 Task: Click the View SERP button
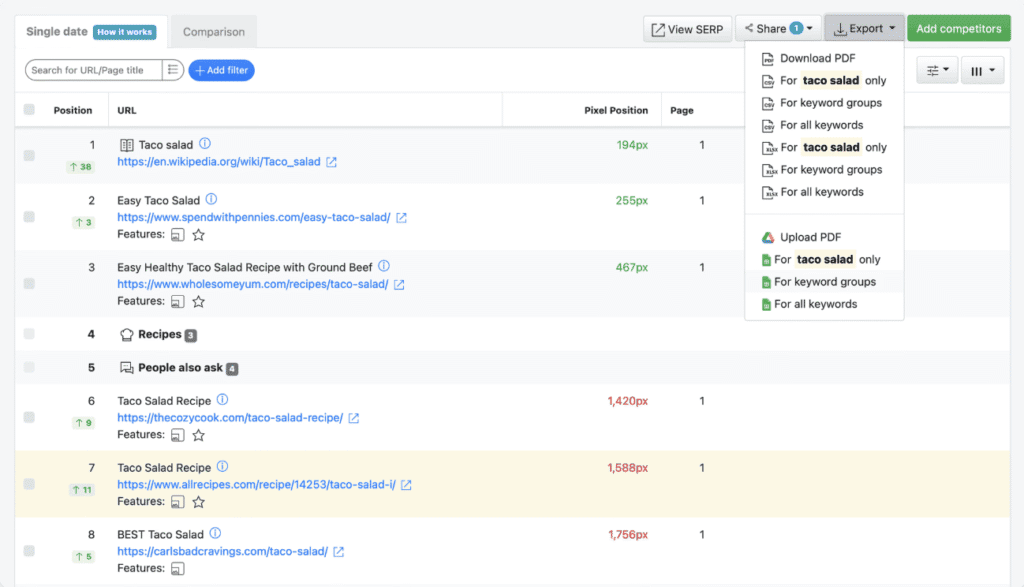coord(687,29)
